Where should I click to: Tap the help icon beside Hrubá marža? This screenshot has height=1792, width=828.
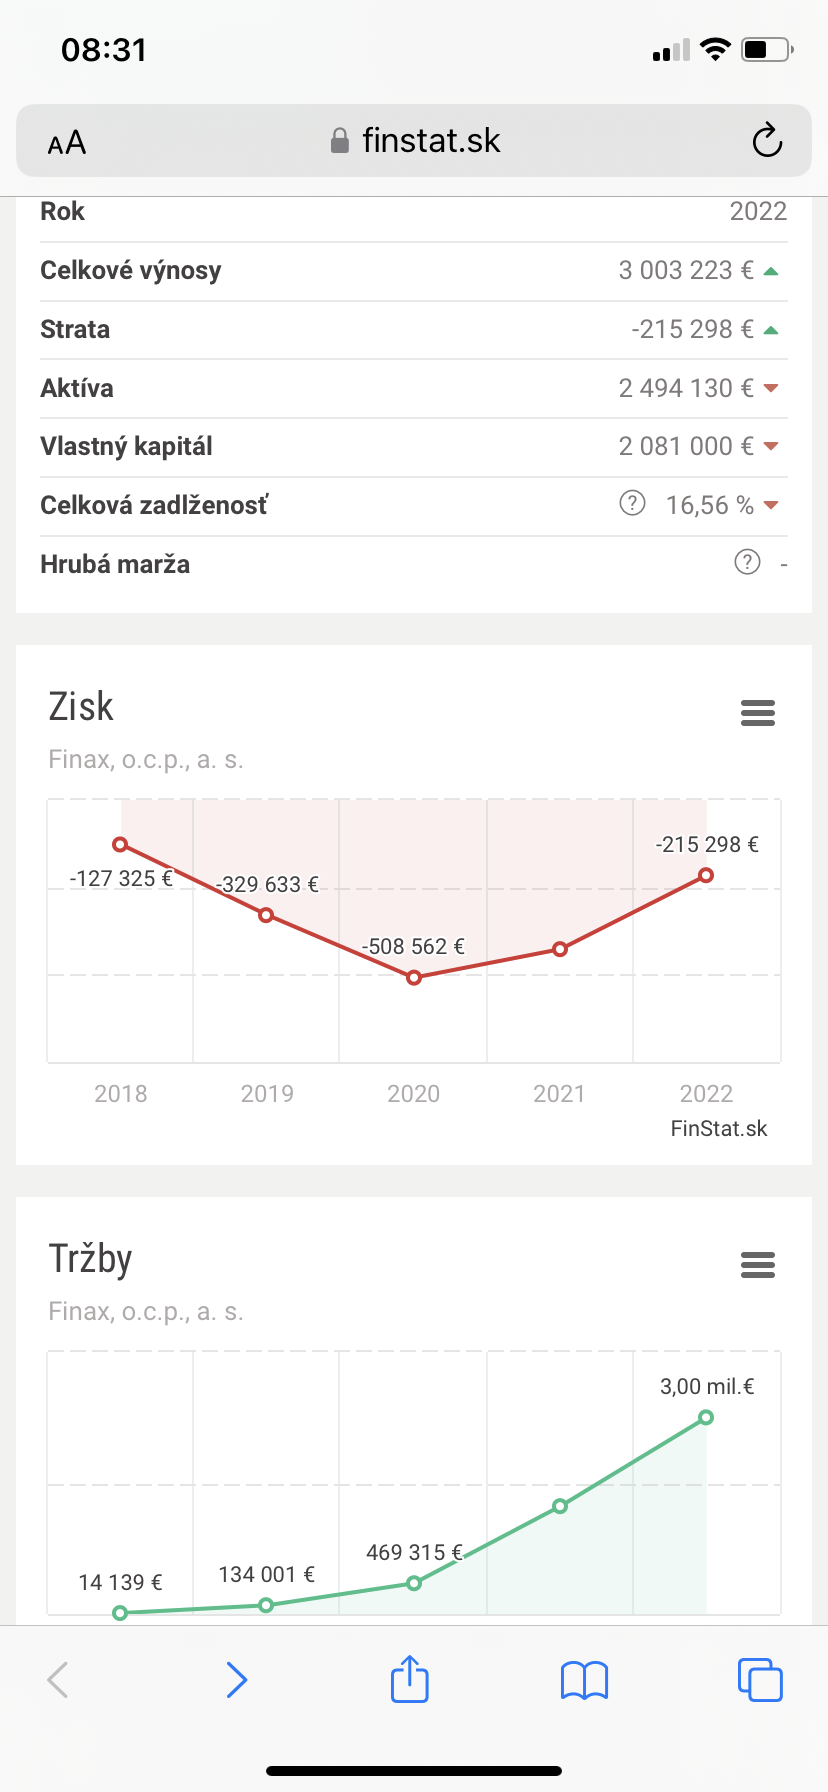[x=747, y=562]
